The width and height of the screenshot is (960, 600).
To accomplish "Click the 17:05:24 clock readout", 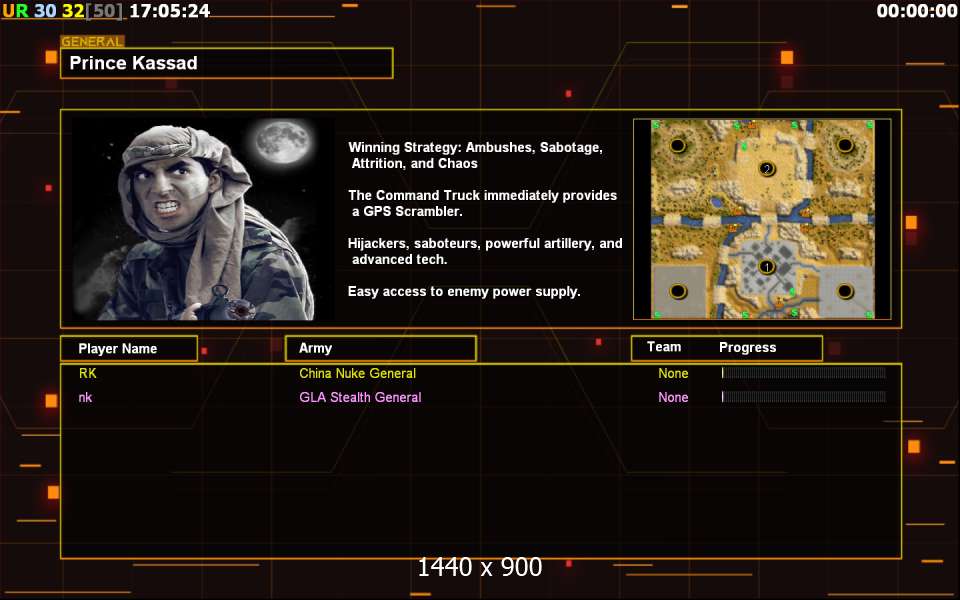I will coord(170,11).
